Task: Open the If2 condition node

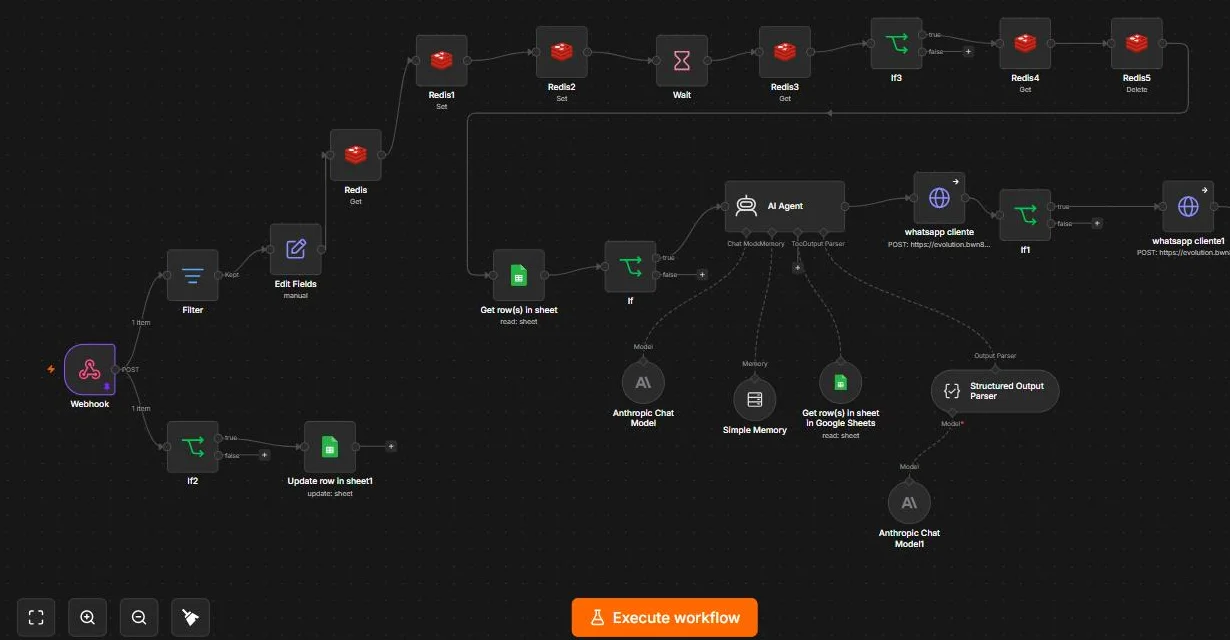Action: [x=192, y=446]
